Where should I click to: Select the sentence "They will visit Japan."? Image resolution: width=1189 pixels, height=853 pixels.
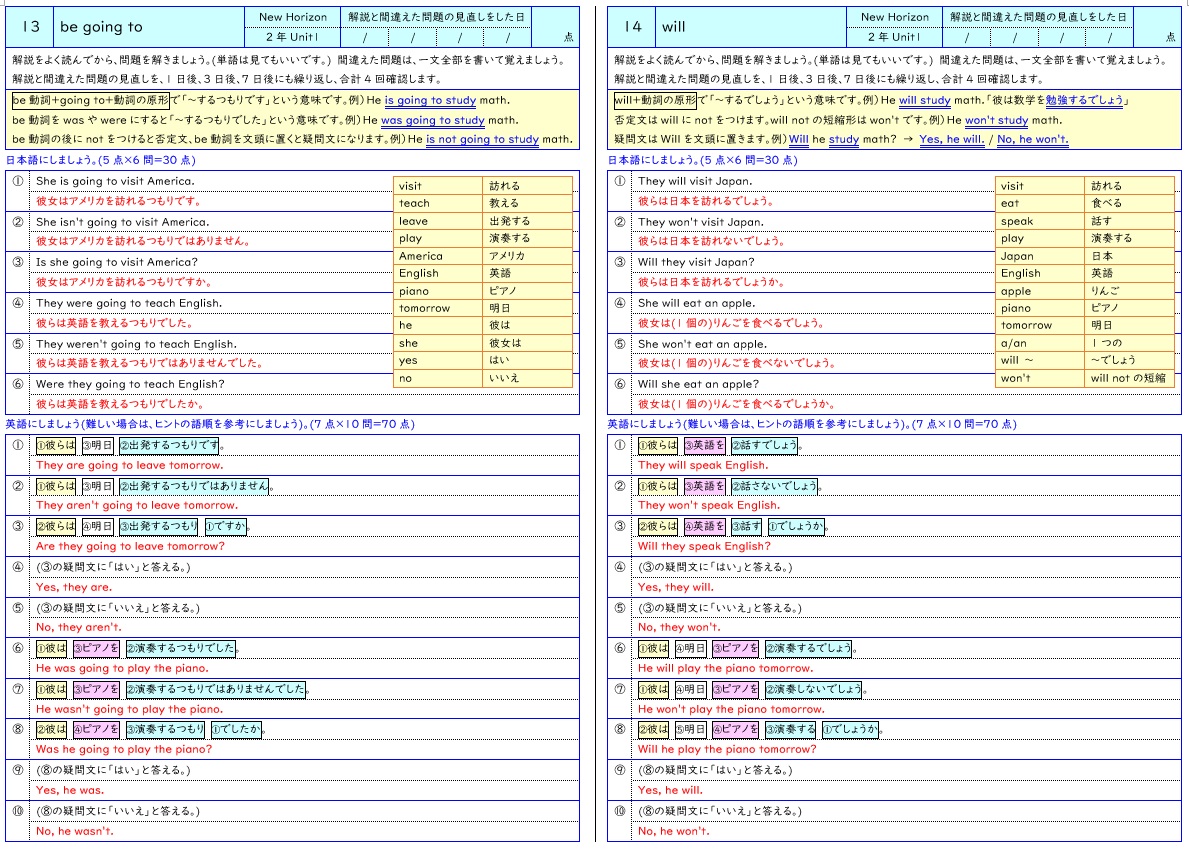pyautogui.click(x=695, y=181)
